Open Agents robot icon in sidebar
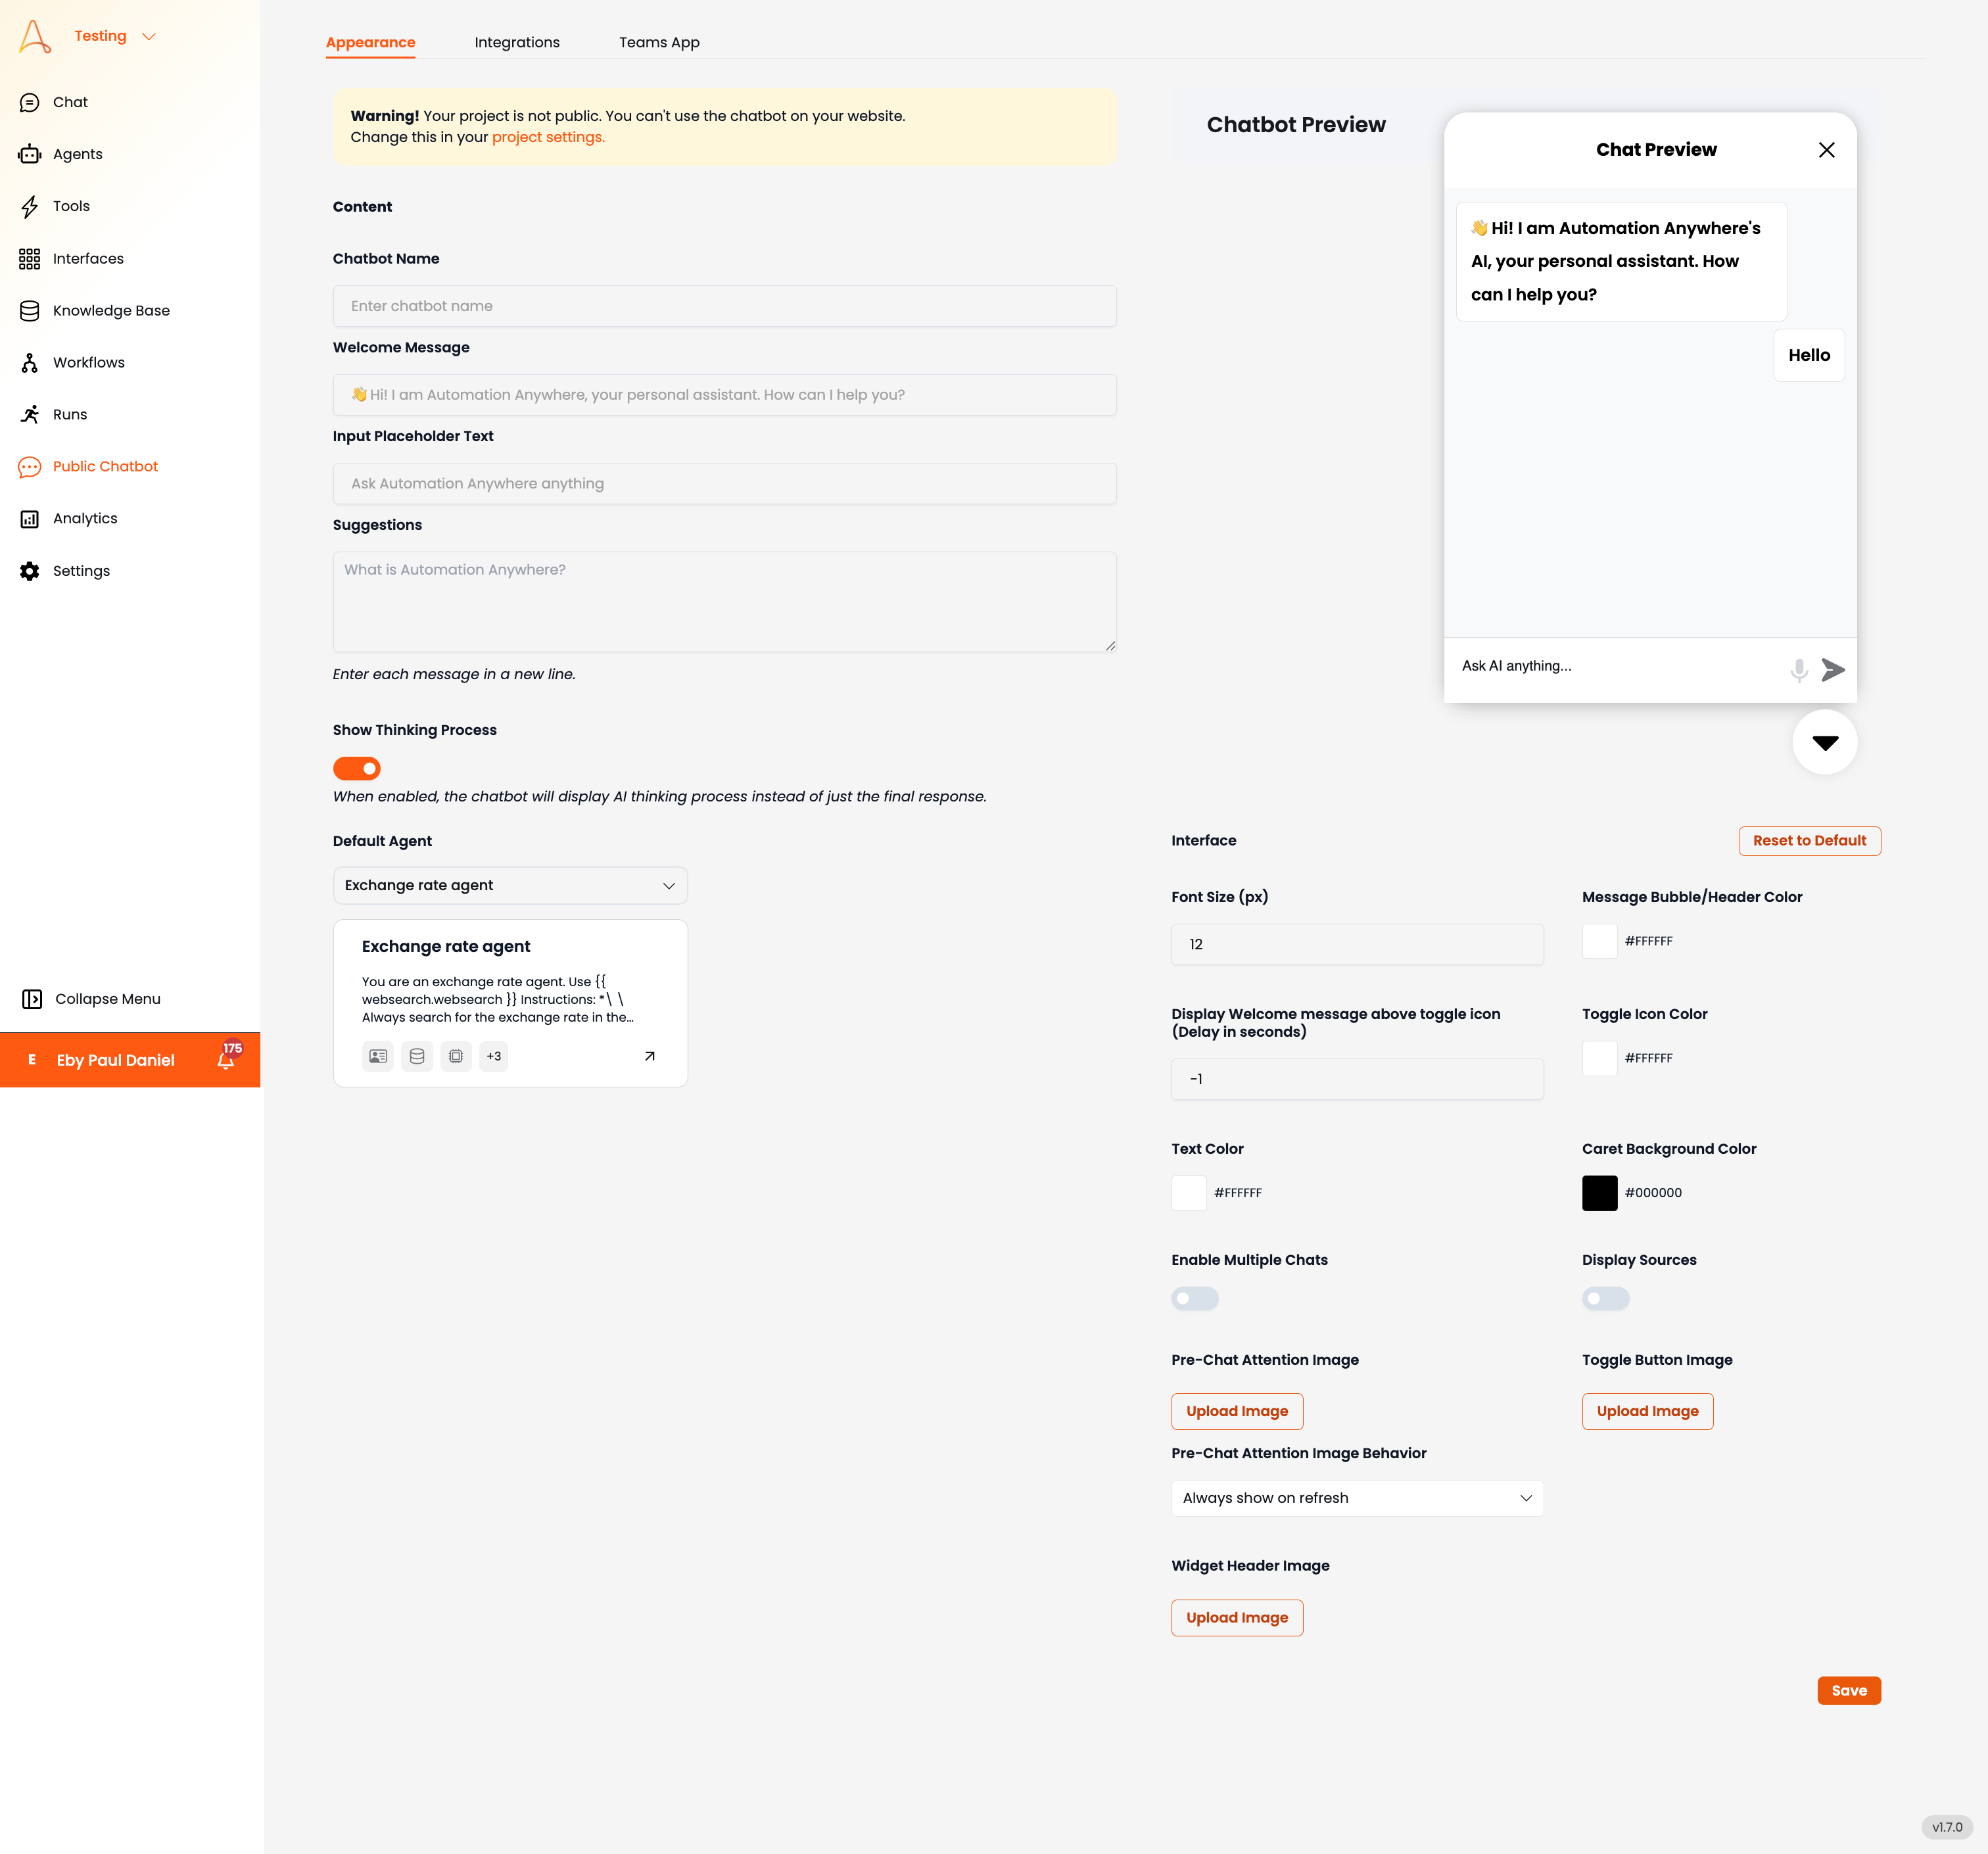Viewport: 1988px width, 1854px height. pos(30,154)
